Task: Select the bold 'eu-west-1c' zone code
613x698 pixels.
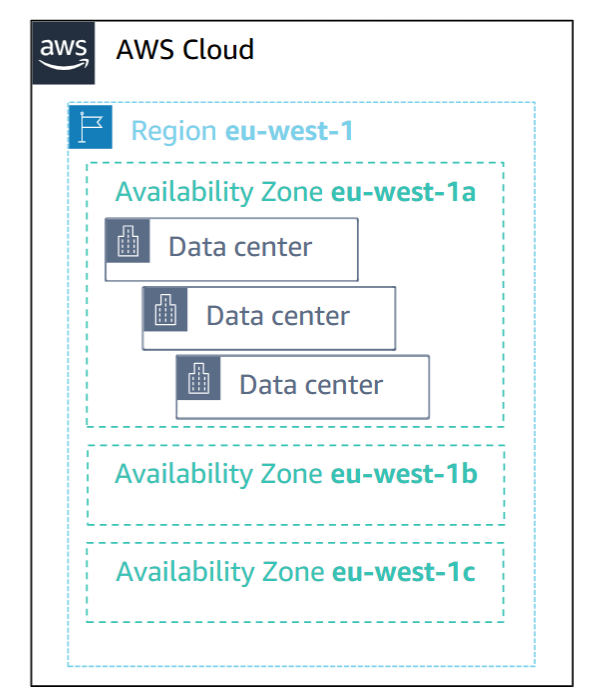Action: click(403, 572)
